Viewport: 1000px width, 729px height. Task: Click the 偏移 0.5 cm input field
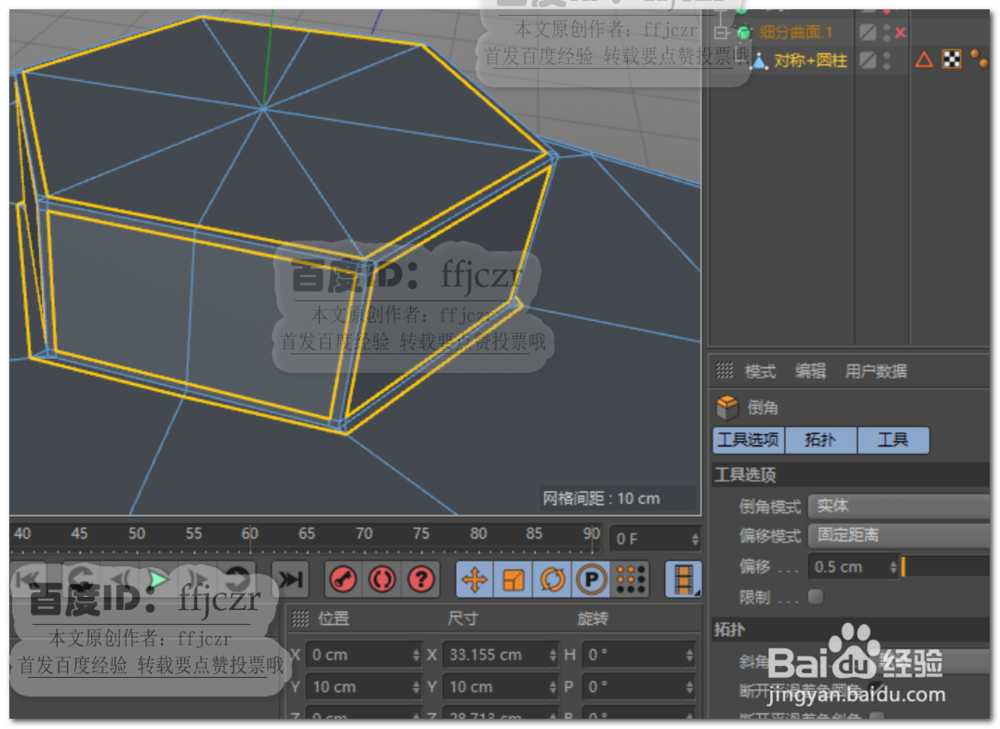853,566
